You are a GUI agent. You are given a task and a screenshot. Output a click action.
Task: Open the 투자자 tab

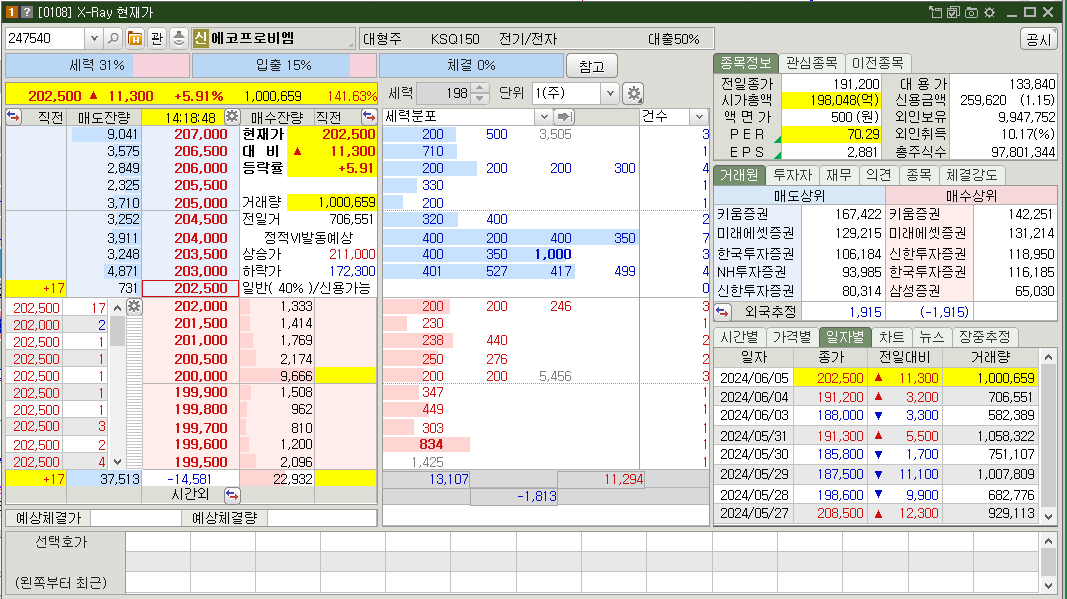pyautogui.click(x=792, y=175)
